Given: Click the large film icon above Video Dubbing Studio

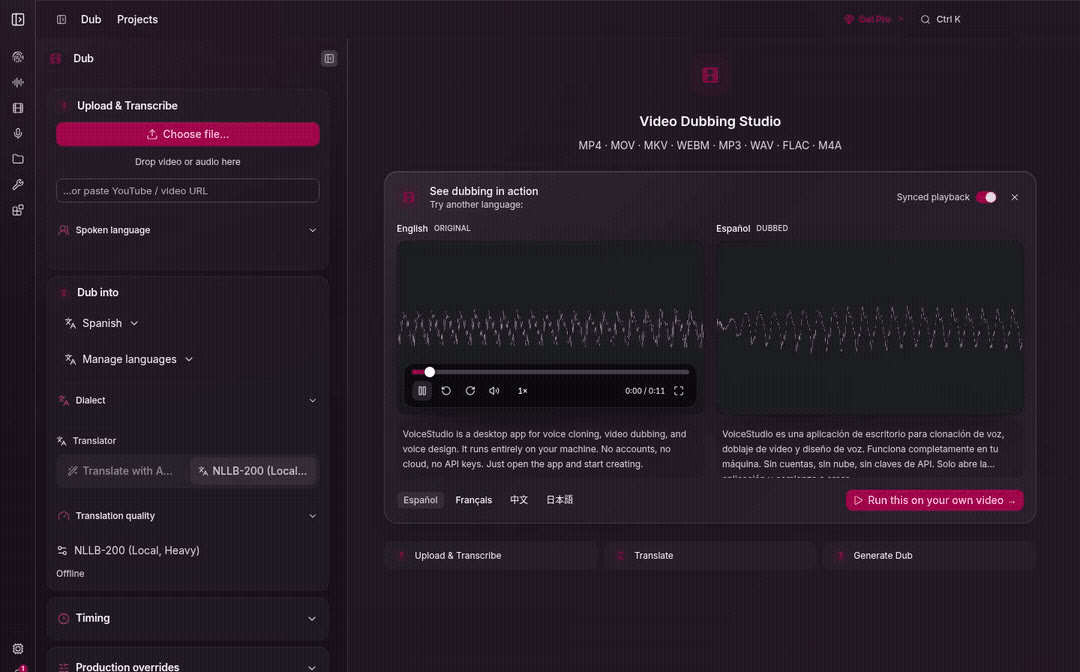Looking at the screenshot, I should pos(710,75).
